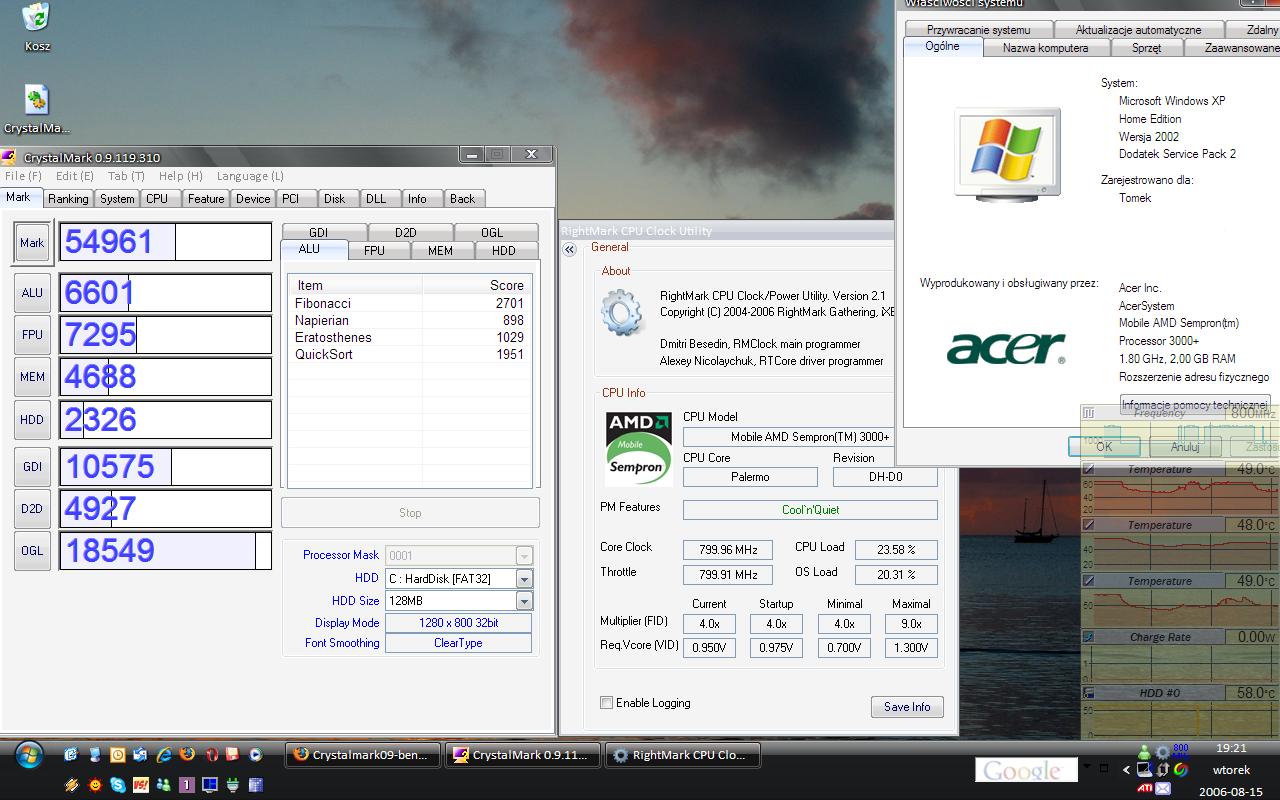Select the Sprzęt tab in system properties
Screen dimensions: 1280x800
pos(1146,47)
